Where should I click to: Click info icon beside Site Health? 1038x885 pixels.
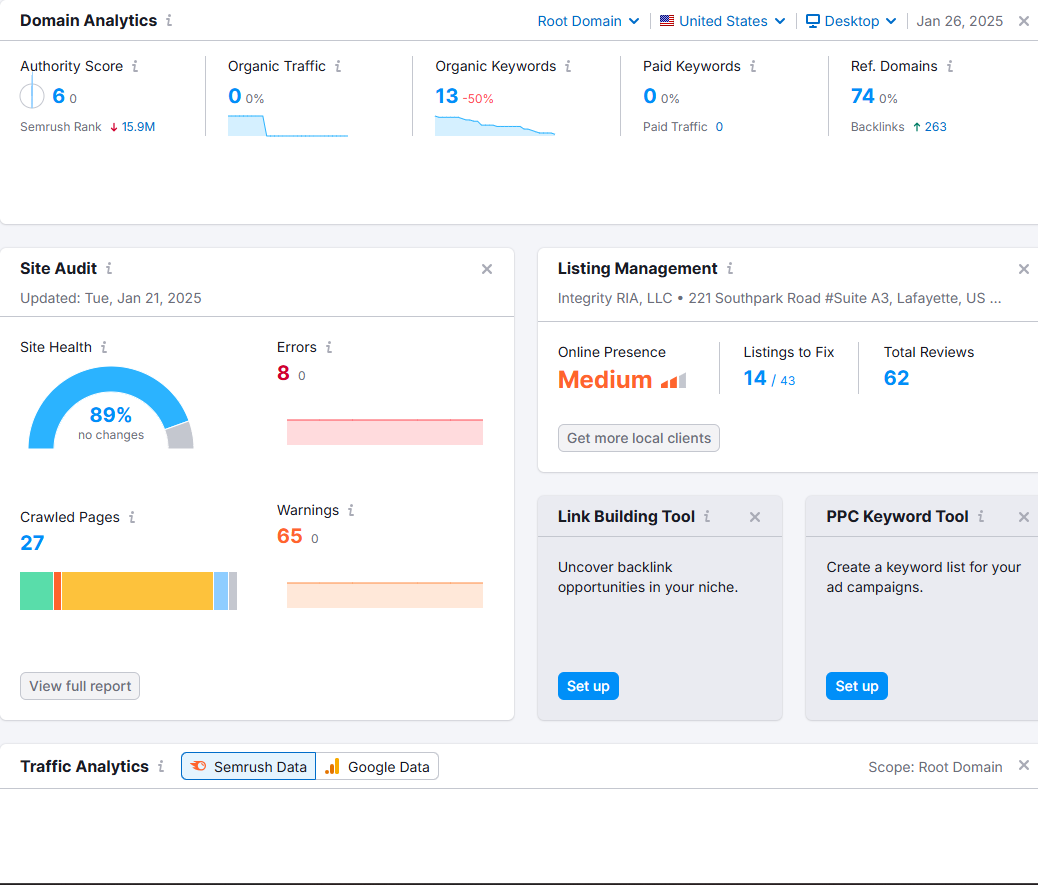(x=104, y=348)
